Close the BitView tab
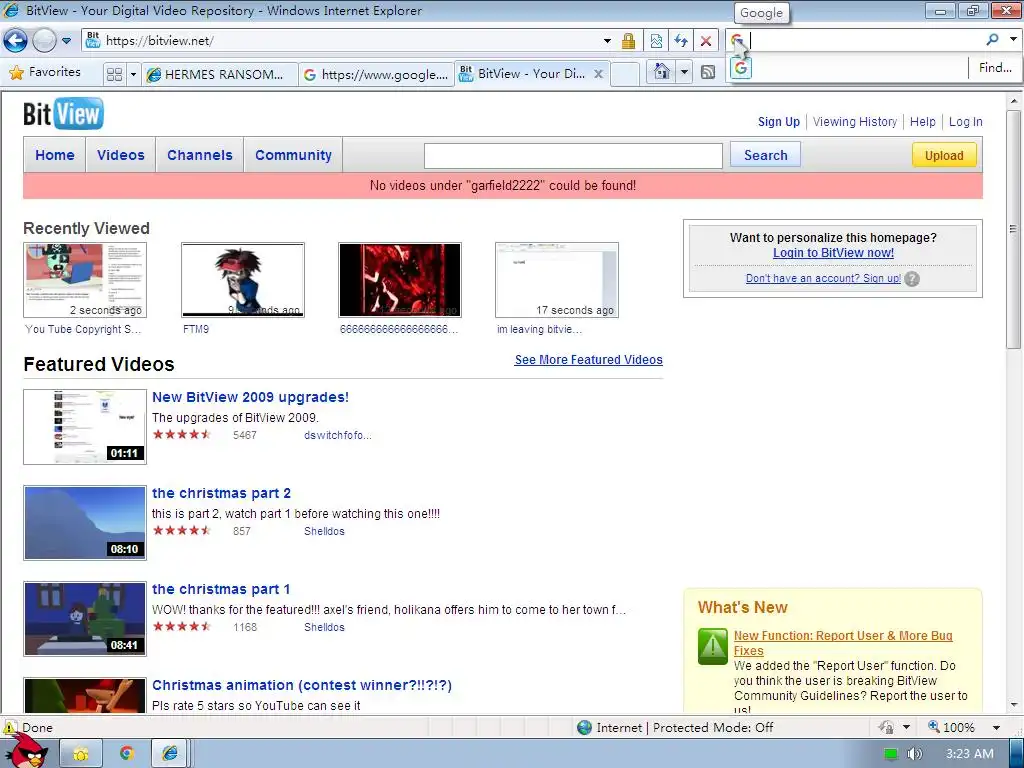 pyautogui.click(x=598, y=74)
